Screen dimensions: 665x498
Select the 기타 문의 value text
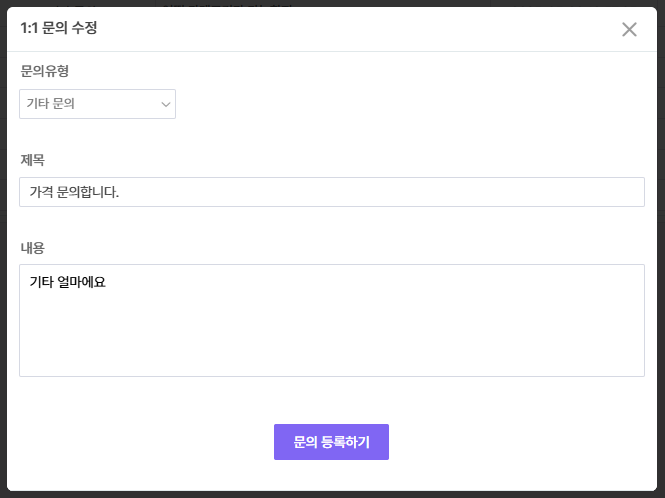click(x=51, y=104)
